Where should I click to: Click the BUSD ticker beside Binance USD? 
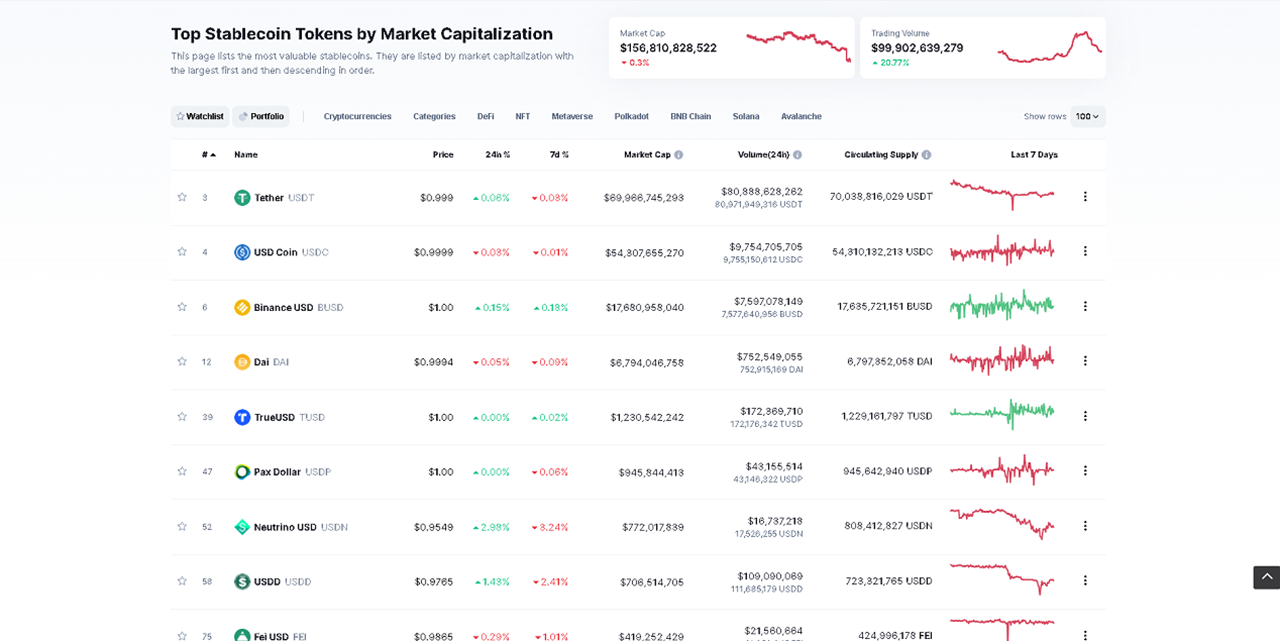tap(330, 308)
